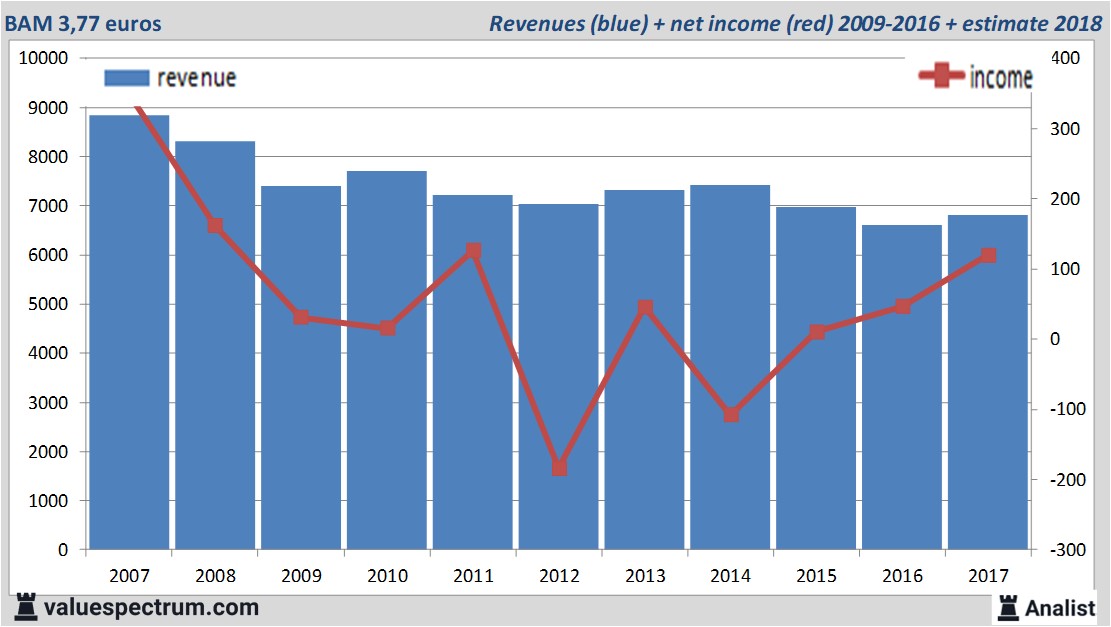Select the 2014 income data point marker

pos(731,414)
